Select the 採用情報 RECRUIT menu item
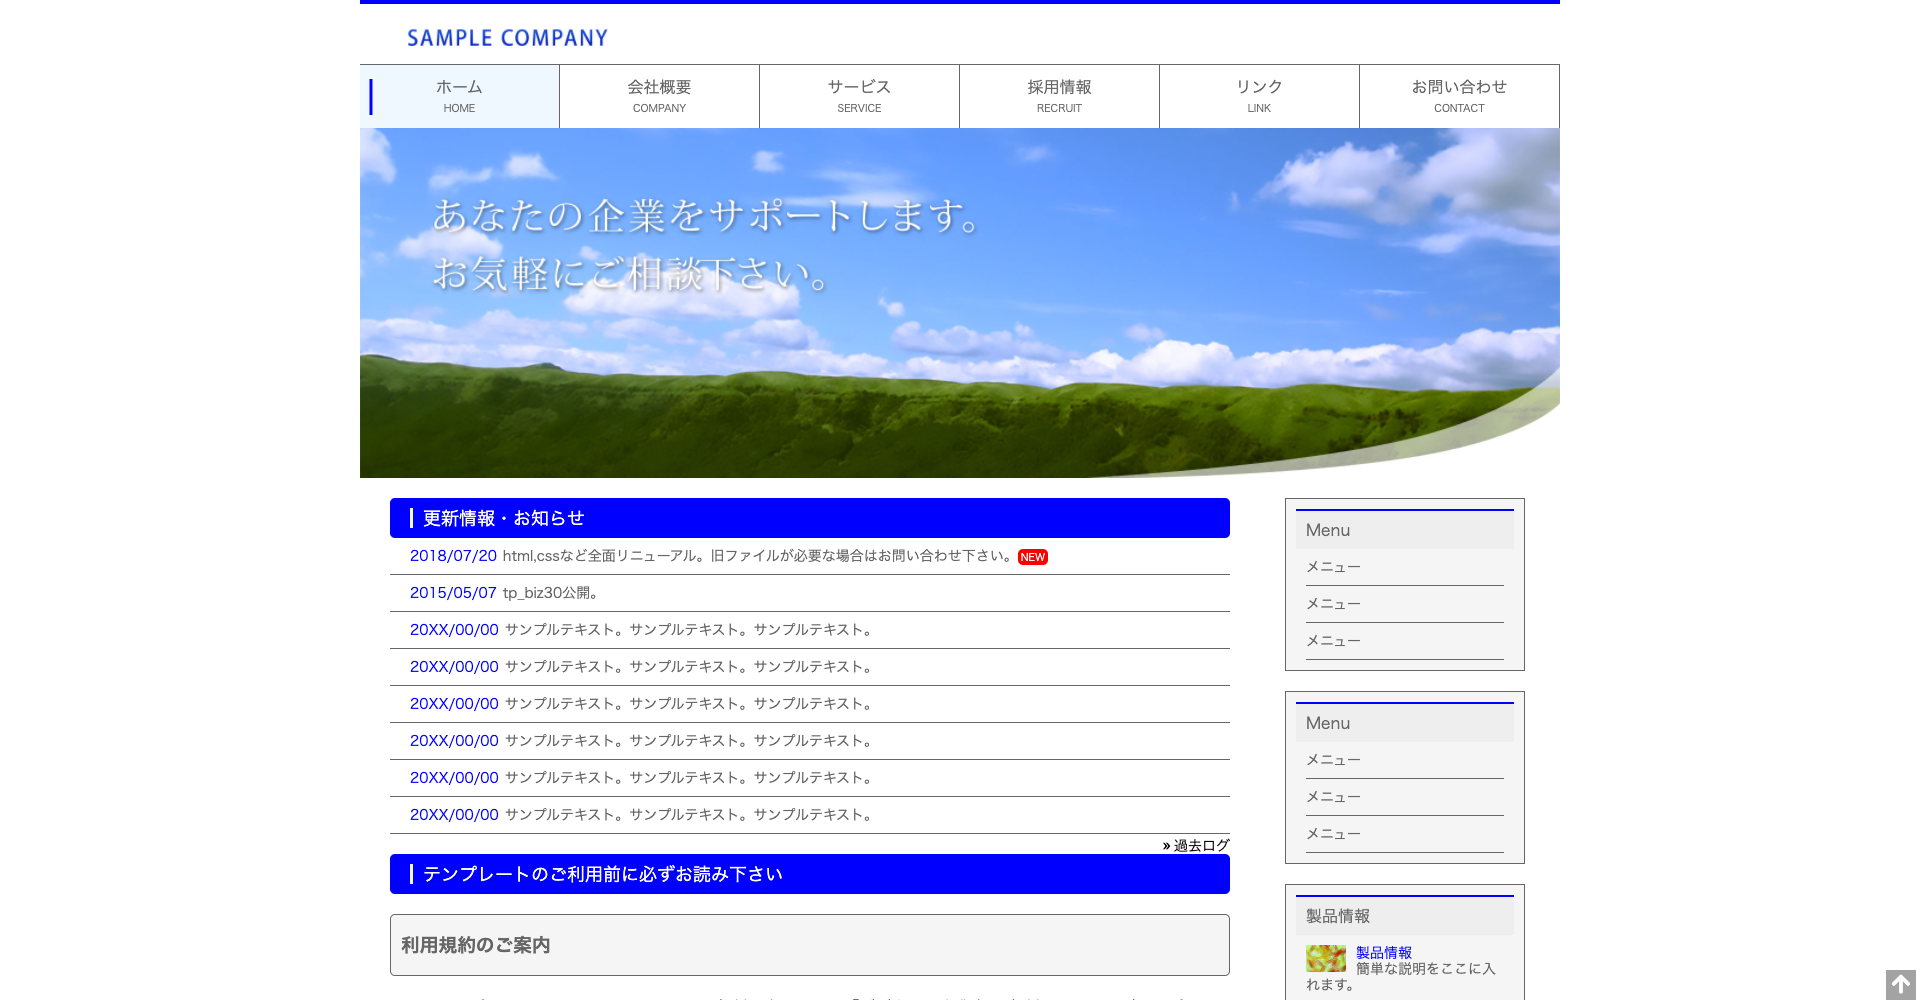 pos(1059,96)
